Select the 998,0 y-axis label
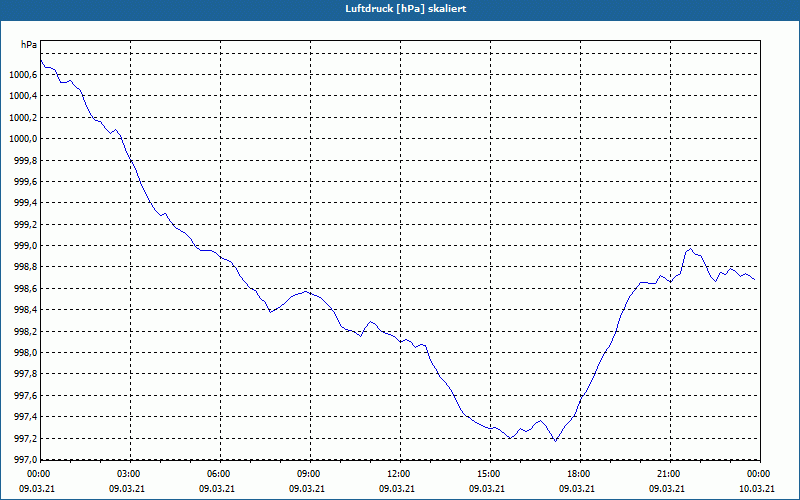This screenshot has width=800, height=500. (x=26, y=353)
